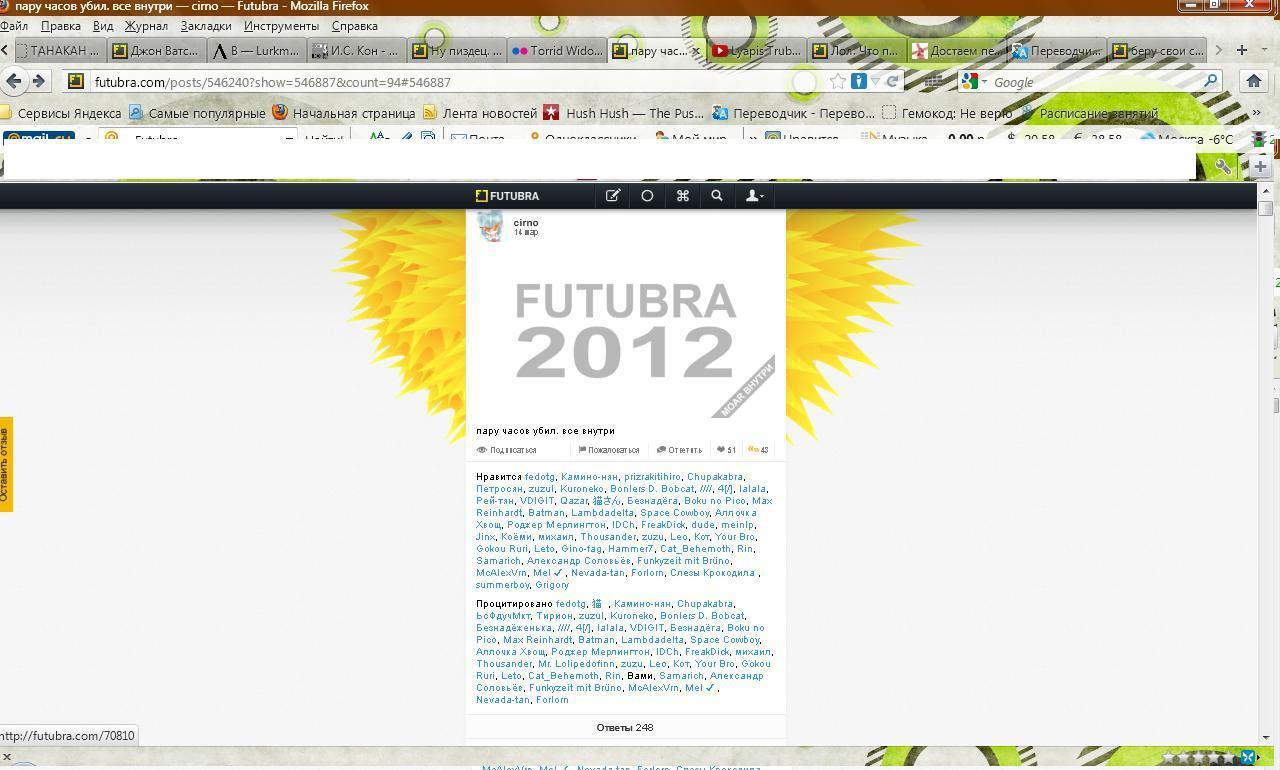Open the Futubra search magnifier icon
The height and width of the screenshot is (770, 1280).
tap(717, 196)
